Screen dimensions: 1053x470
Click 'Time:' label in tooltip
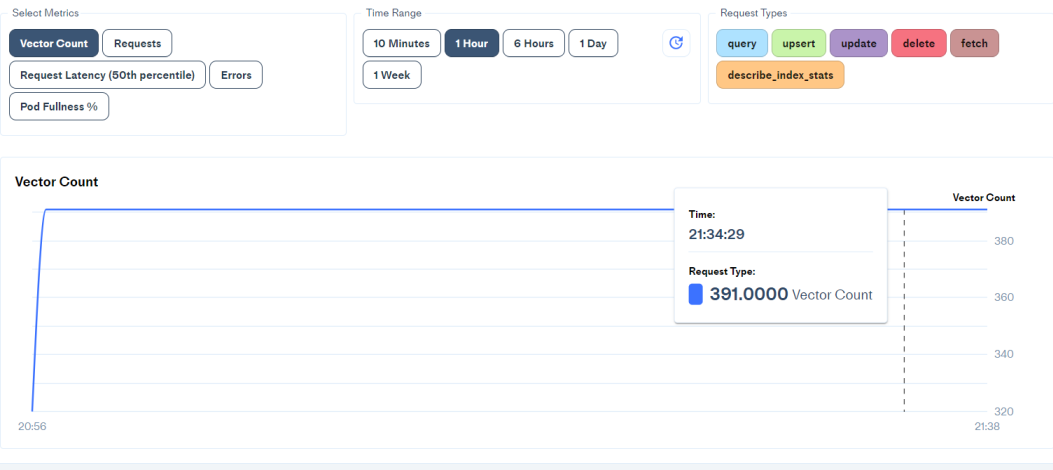pyautogui.click(x=702, y=214)
